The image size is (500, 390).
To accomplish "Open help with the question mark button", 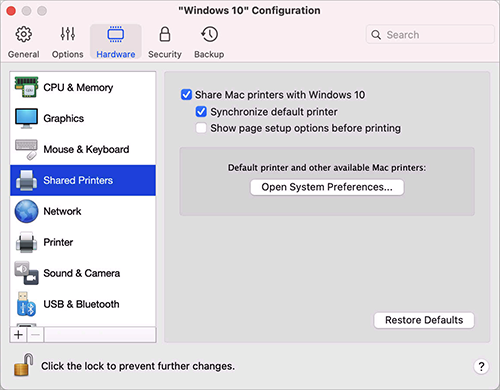I will click(481, 366).
